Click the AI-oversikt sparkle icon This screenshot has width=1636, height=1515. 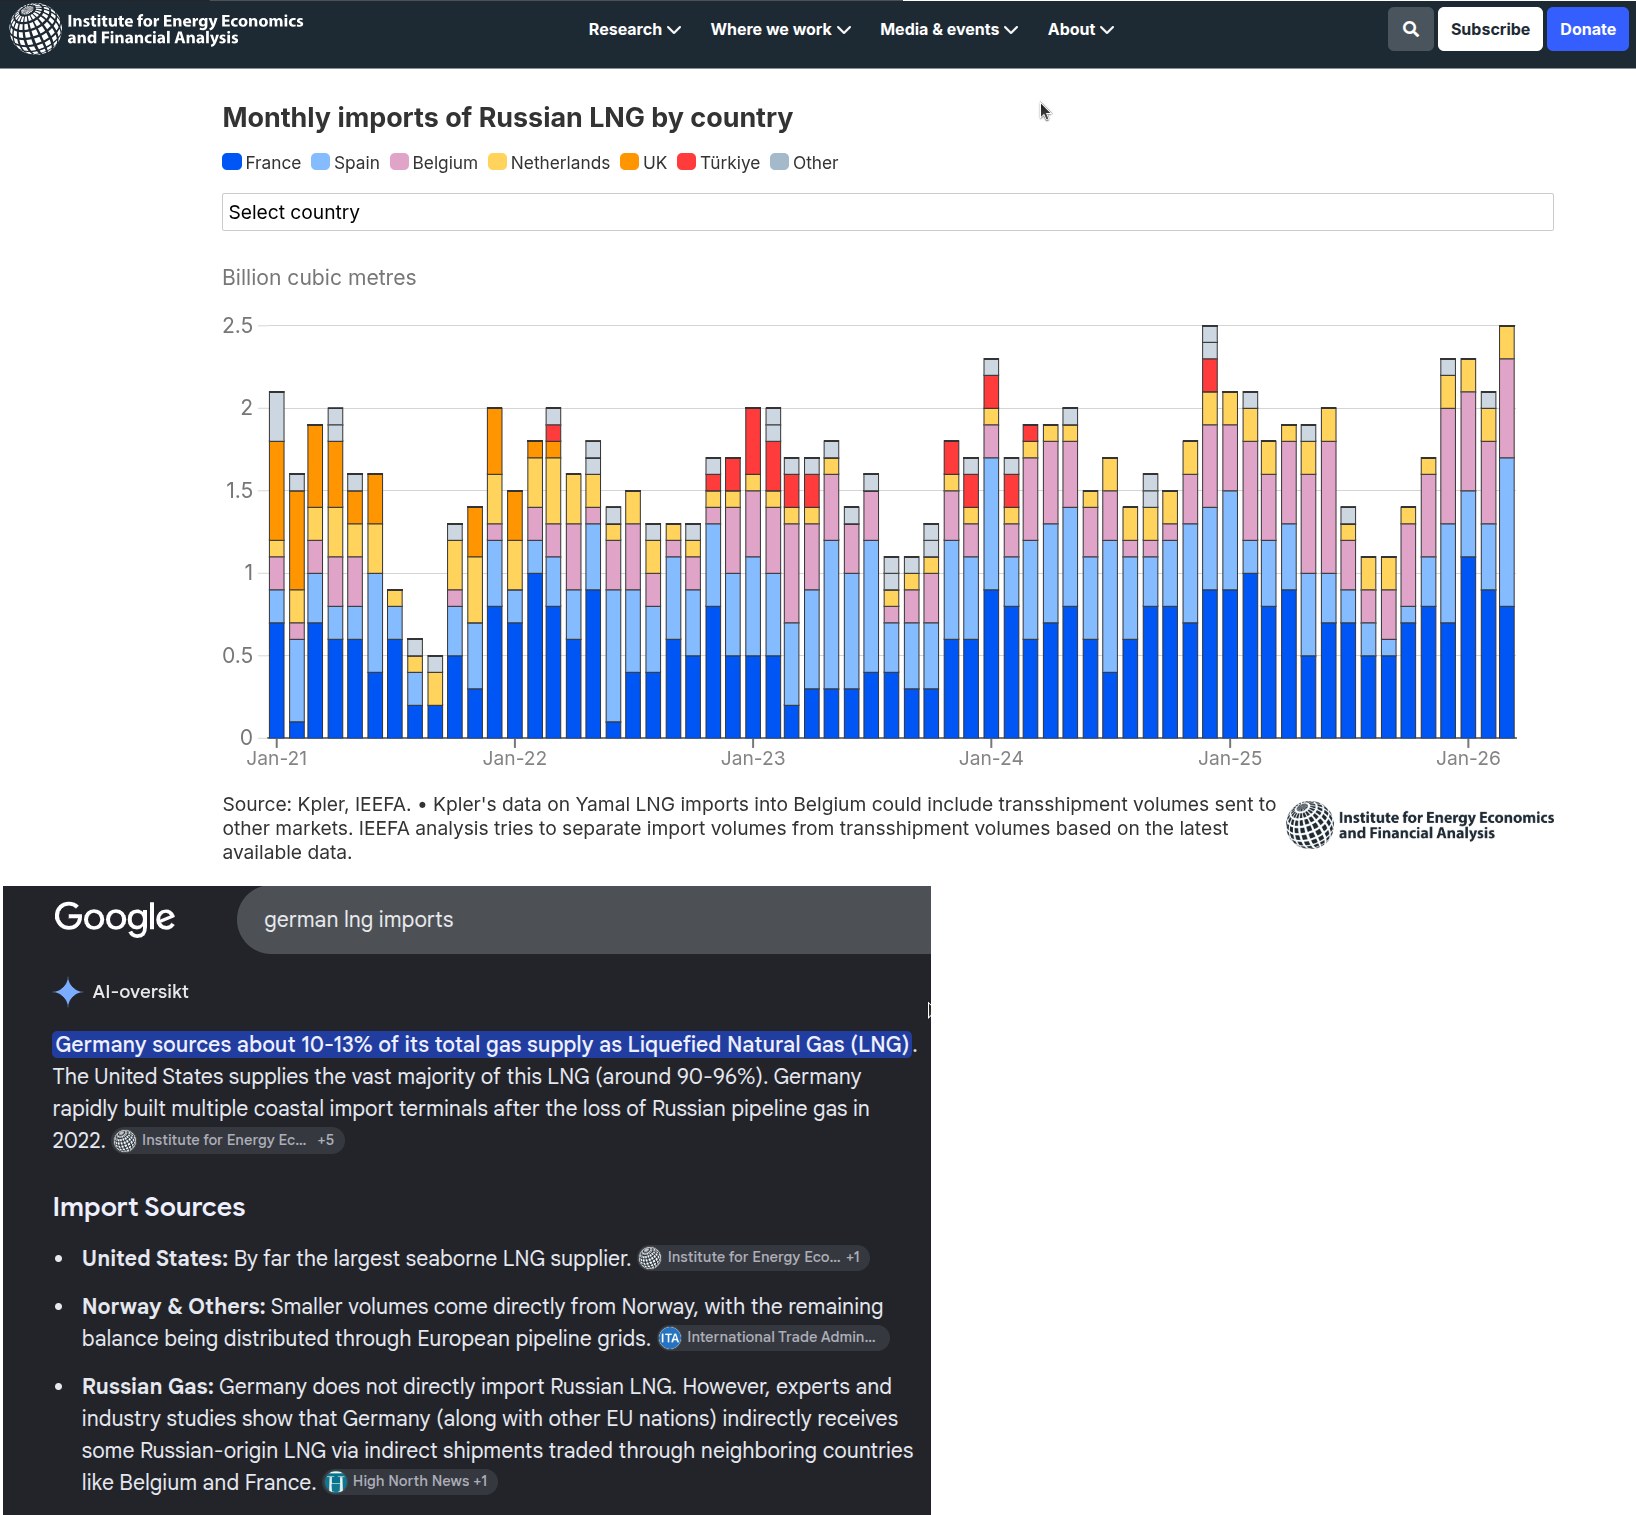click(68, 992)
